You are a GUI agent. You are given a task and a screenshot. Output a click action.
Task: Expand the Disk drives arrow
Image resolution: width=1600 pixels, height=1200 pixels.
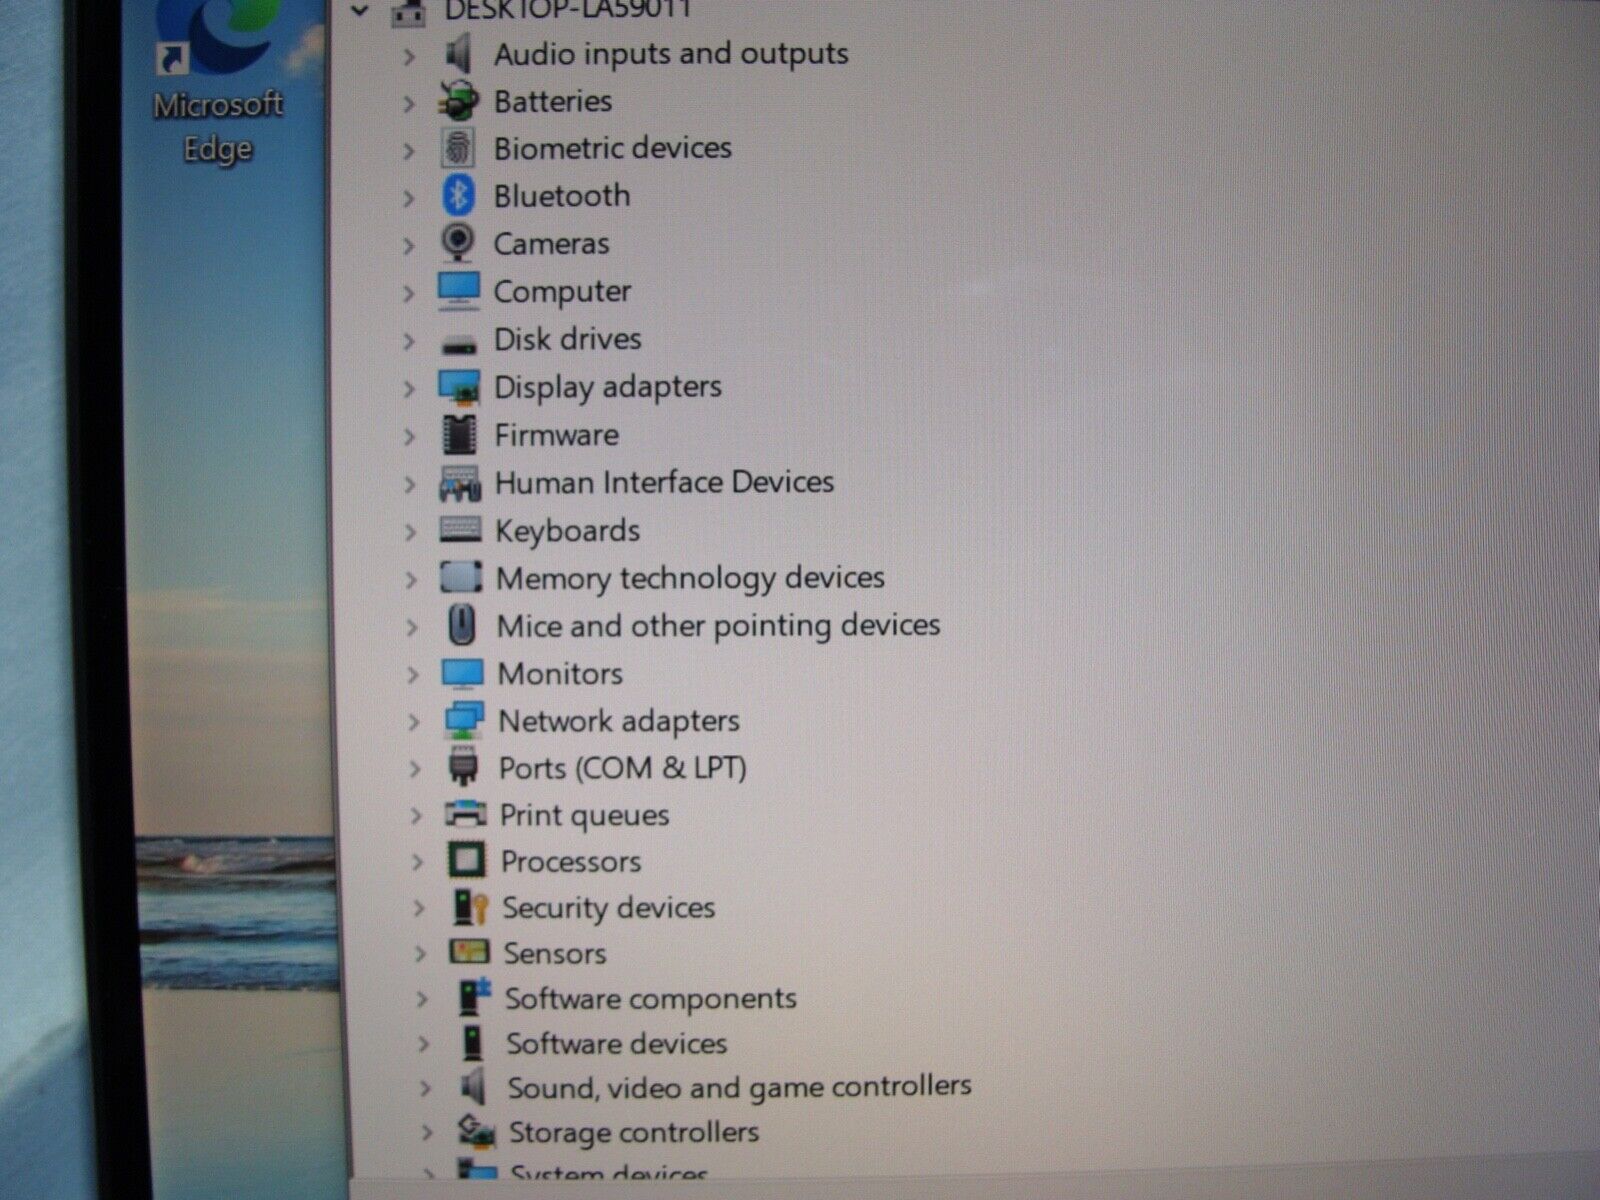409,341
